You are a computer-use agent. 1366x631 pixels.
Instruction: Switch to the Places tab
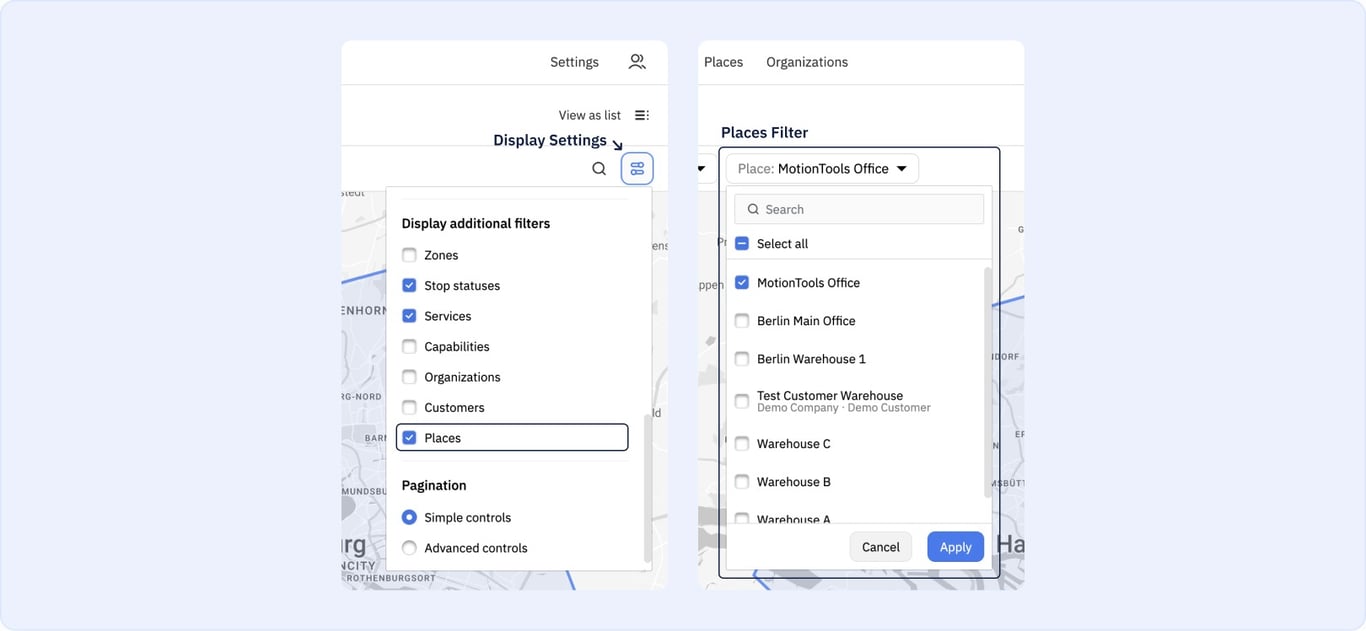723,62
